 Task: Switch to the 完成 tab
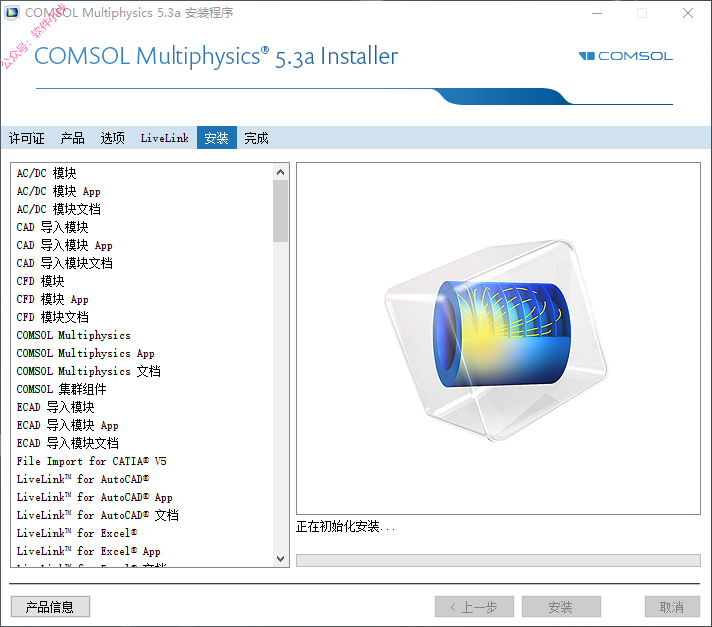point(256,138)
